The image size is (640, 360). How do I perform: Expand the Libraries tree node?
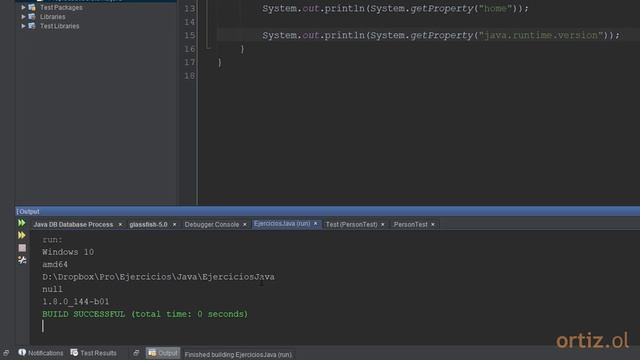coord(23,17)
